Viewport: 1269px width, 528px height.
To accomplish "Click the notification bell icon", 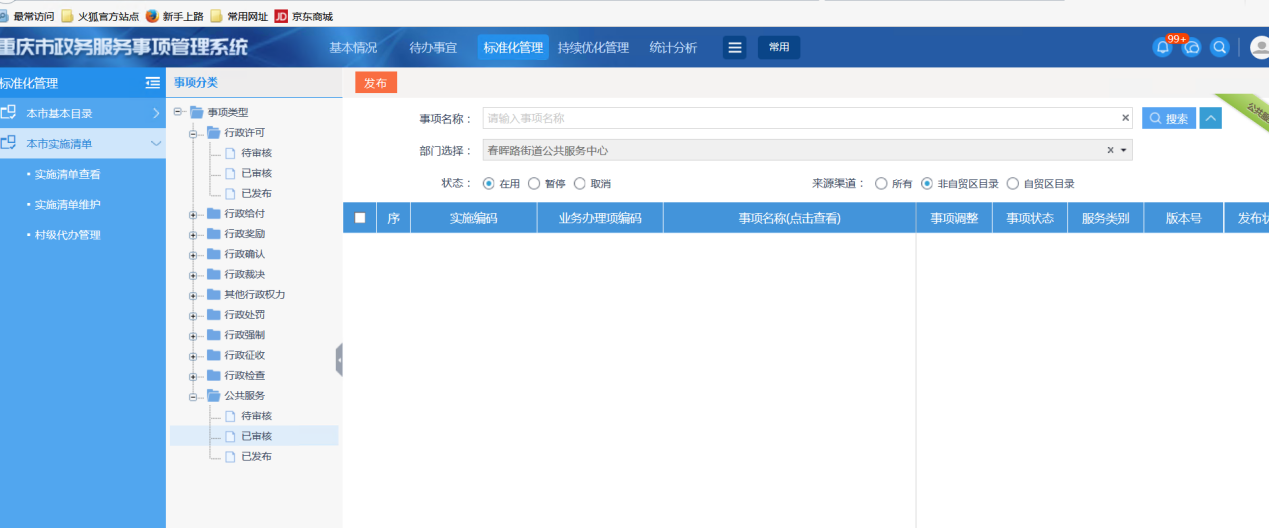I will 1162,48.
